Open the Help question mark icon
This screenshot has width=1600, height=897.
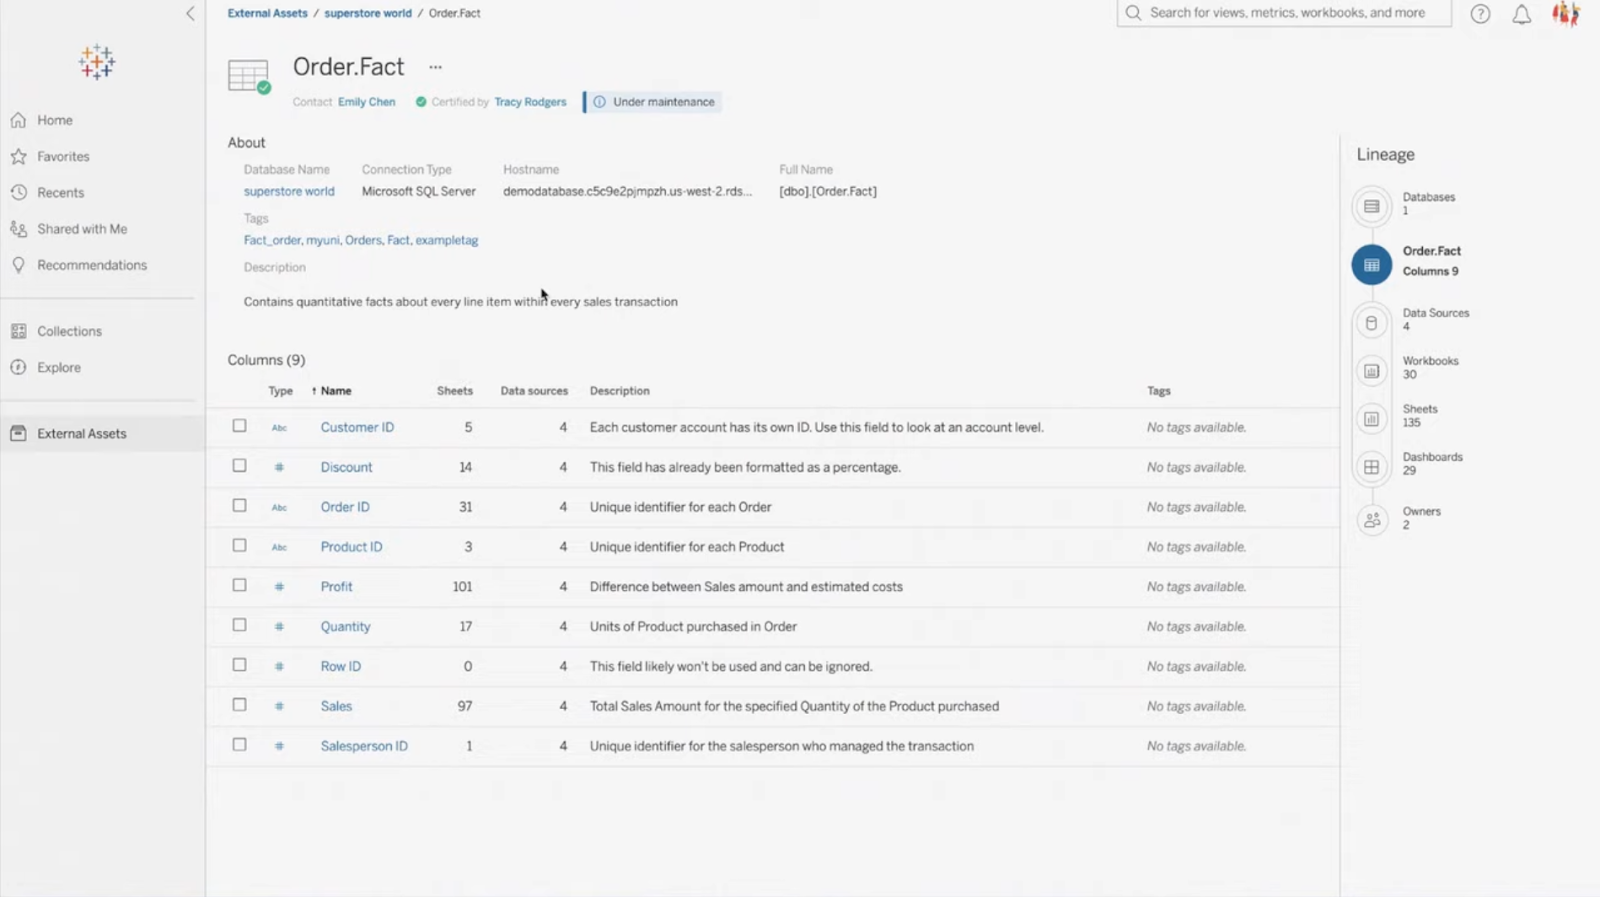[x=1480, y=14]
